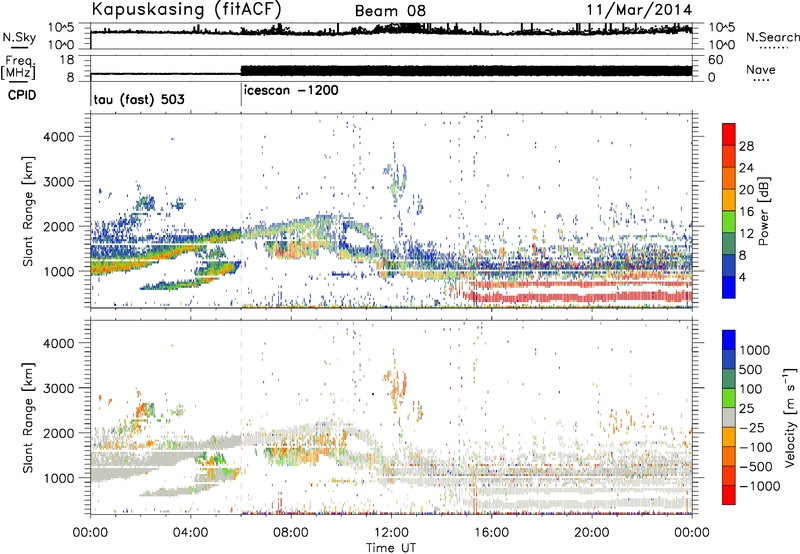Click the '3000' tick in the velocity panel
The height and width of the screenshot is (554, 800).
pos(58,388)
